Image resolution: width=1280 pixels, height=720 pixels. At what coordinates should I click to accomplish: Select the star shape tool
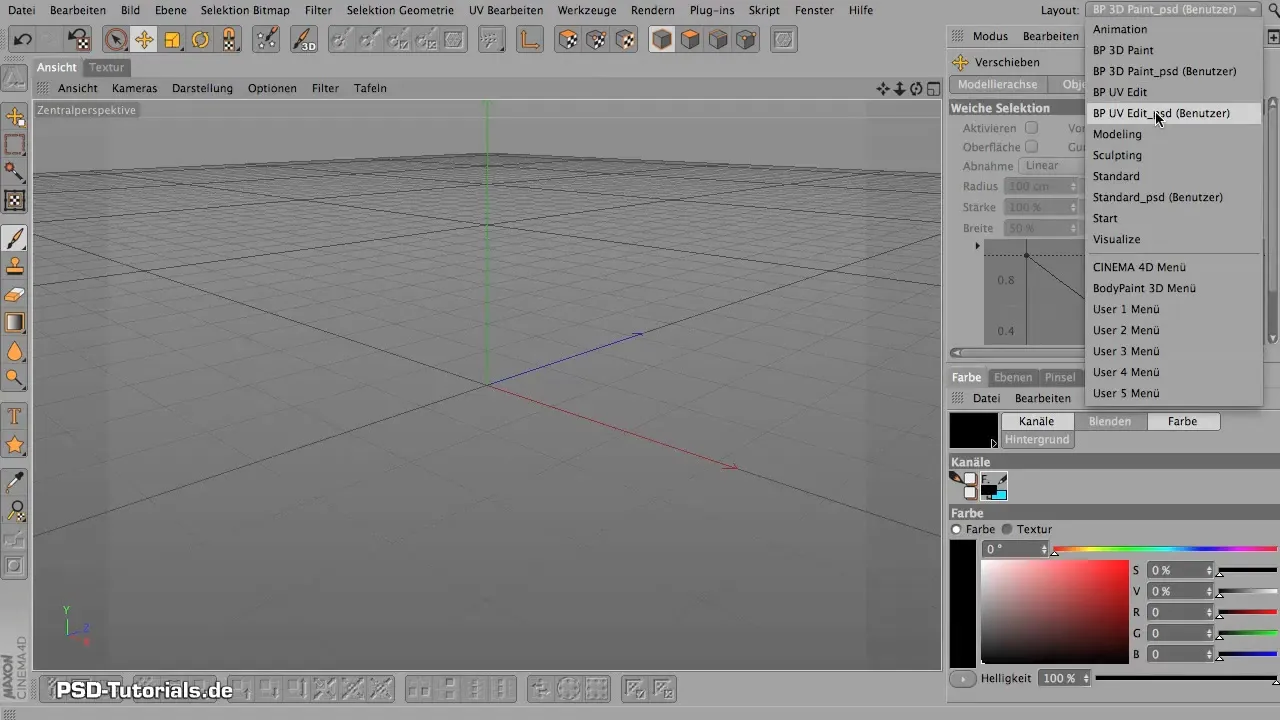point(15,444)
